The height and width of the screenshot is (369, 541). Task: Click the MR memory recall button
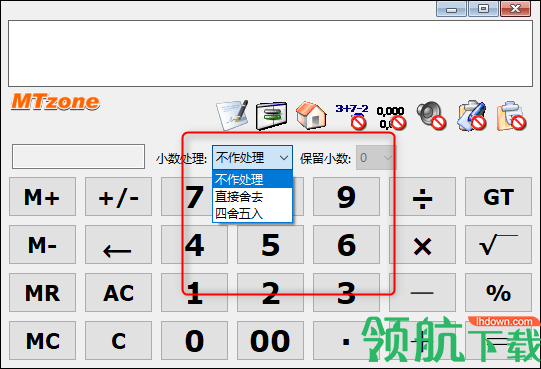[x=42, y=293]
